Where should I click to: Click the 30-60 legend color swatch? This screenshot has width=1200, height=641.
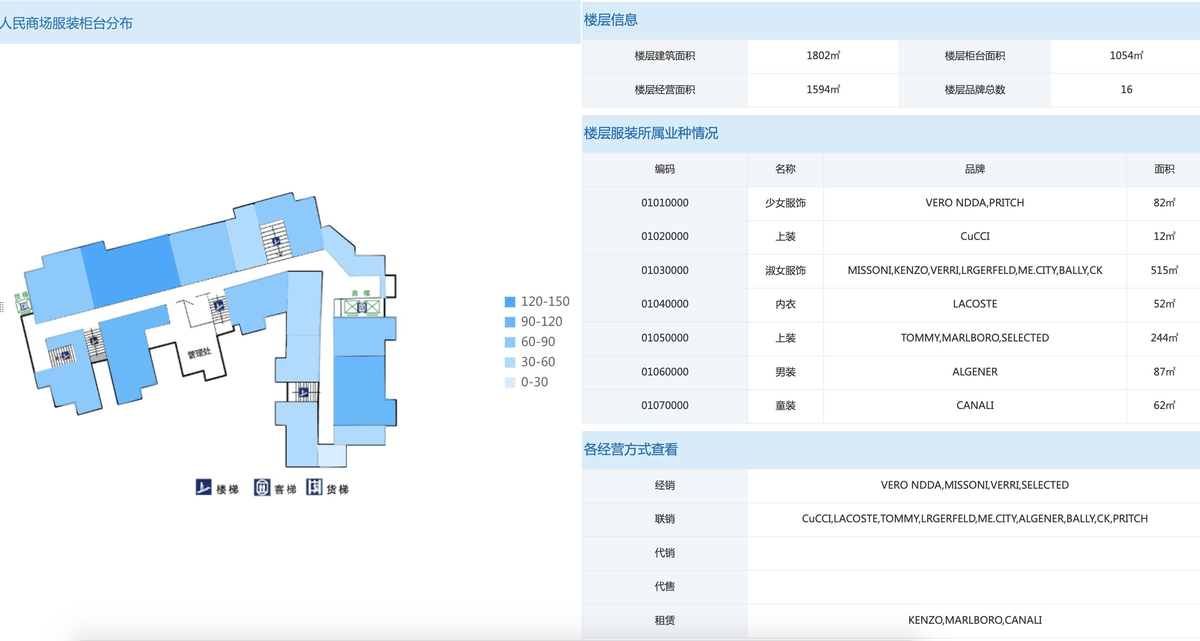point(510,362)
